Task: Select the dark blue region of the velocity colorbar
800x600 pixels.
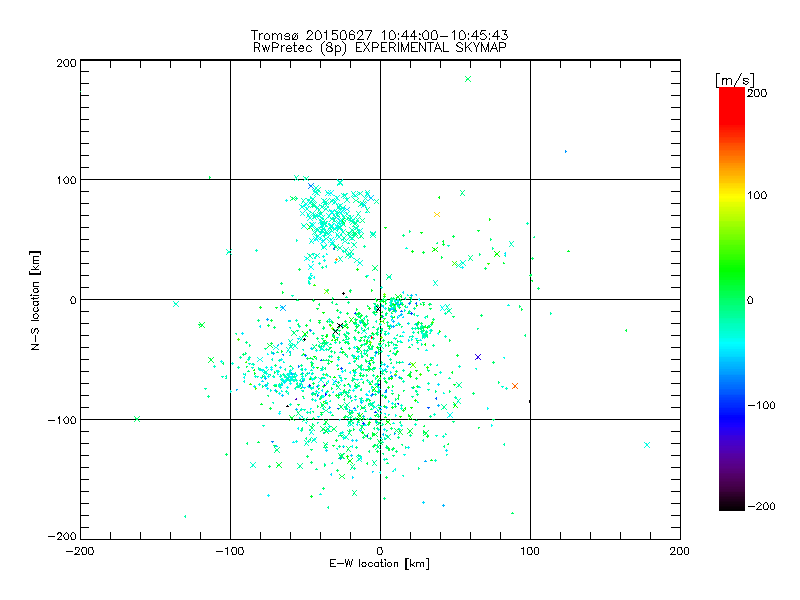Action: [732, 416]
